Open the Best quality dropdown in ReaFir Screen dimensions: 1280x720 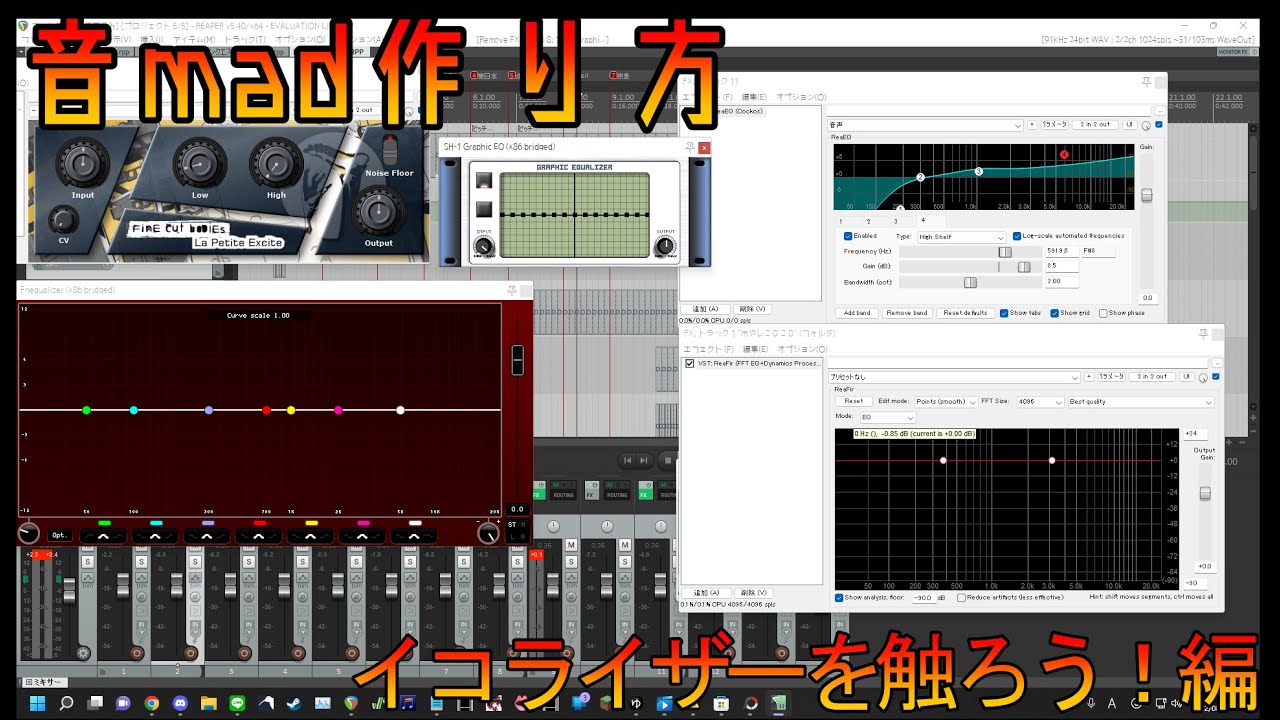coord(1141,402)
